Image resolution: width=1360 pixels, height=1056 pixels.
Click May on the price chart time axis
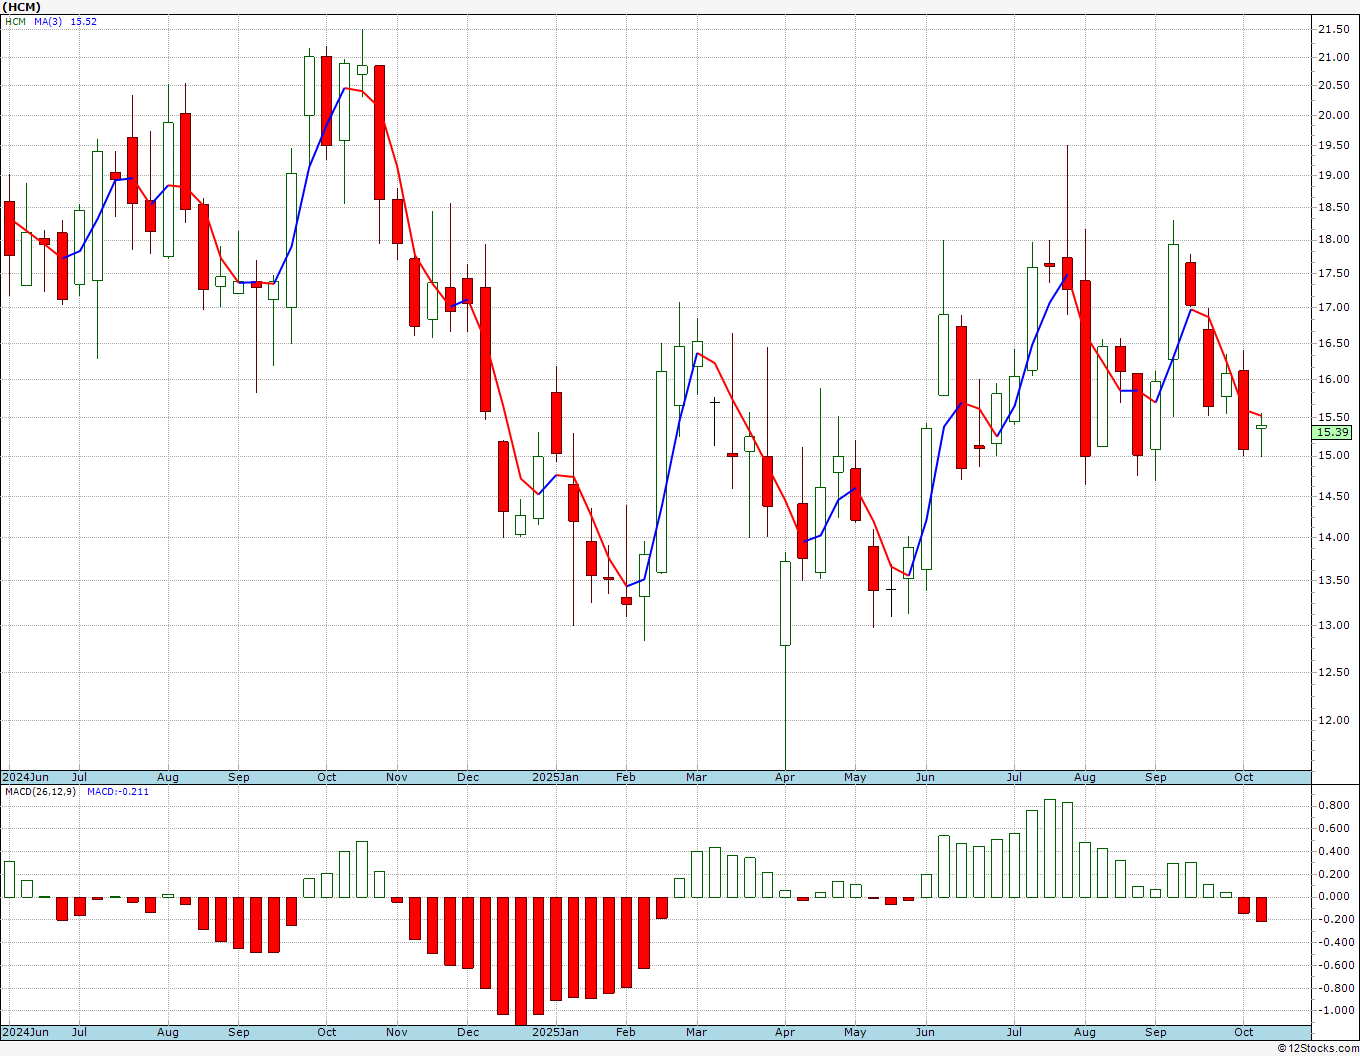[855, 778]
